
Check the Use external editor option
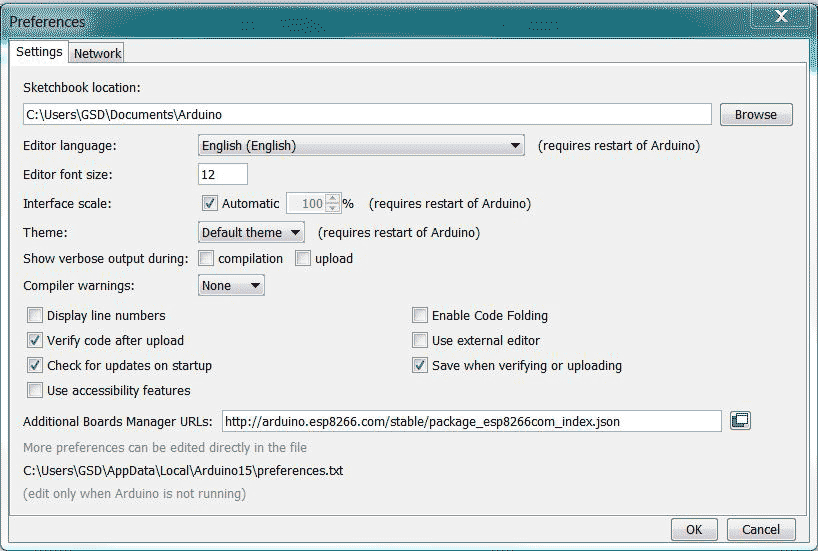pyautogui.click(x=419, y=340)
